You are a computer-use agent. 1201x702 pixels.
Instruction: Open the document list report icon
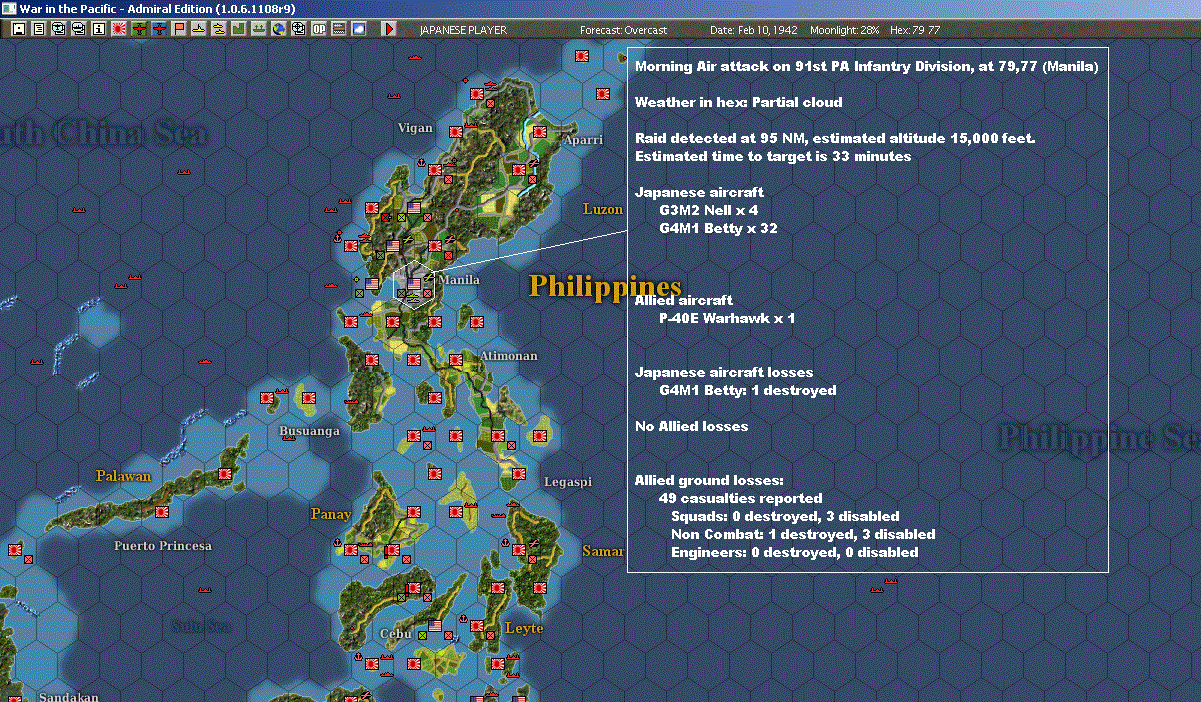pyautogui.click(x=38, y=29)
